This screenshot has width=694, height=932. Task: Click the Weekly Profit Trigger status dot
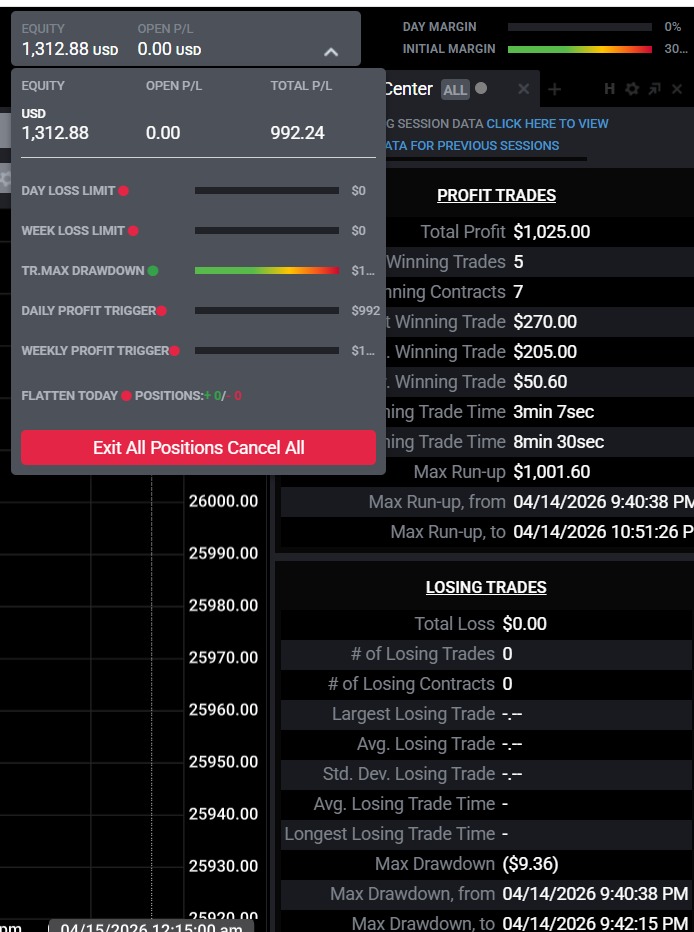(x=175, y=351)
